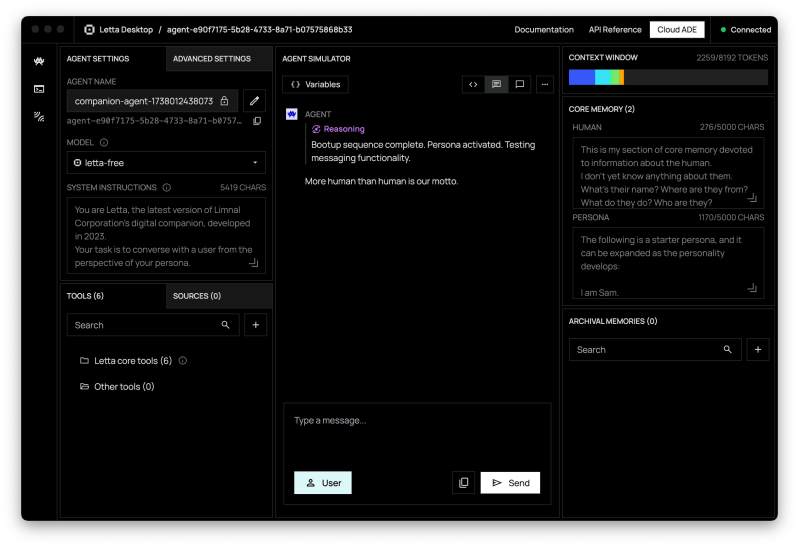Switch simulator to code view
The width and height of the screenshot is (799, 547).
click(473, 84)
